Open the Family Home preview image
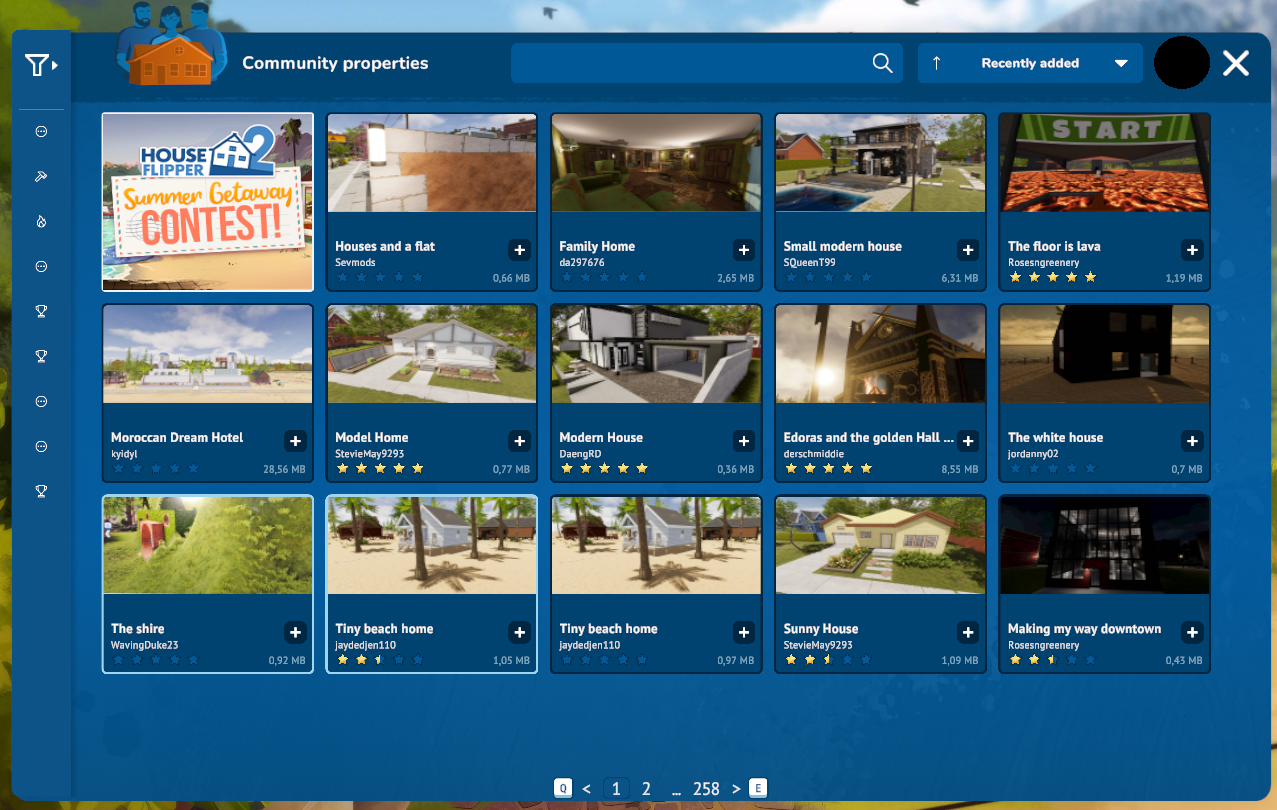Screen dimensions: 1277x810 (x=656, y=162)
